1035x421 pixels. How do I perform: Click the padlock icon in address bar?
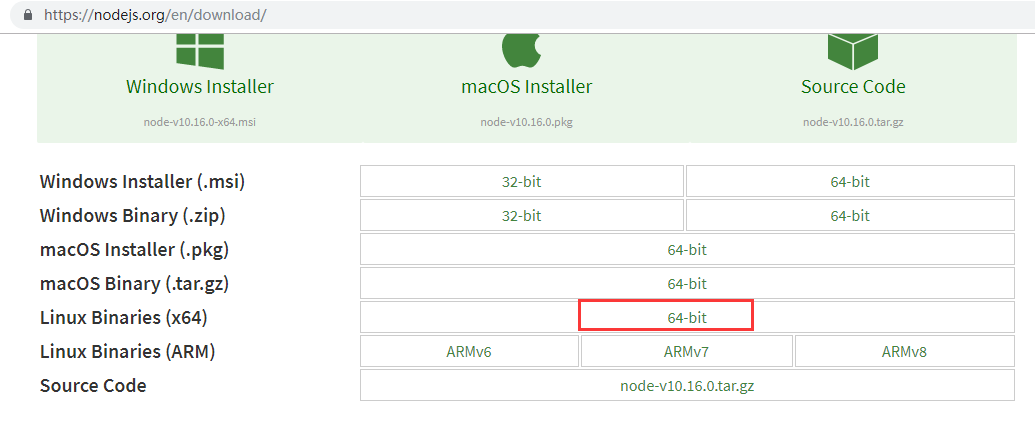tap(26, 16)
